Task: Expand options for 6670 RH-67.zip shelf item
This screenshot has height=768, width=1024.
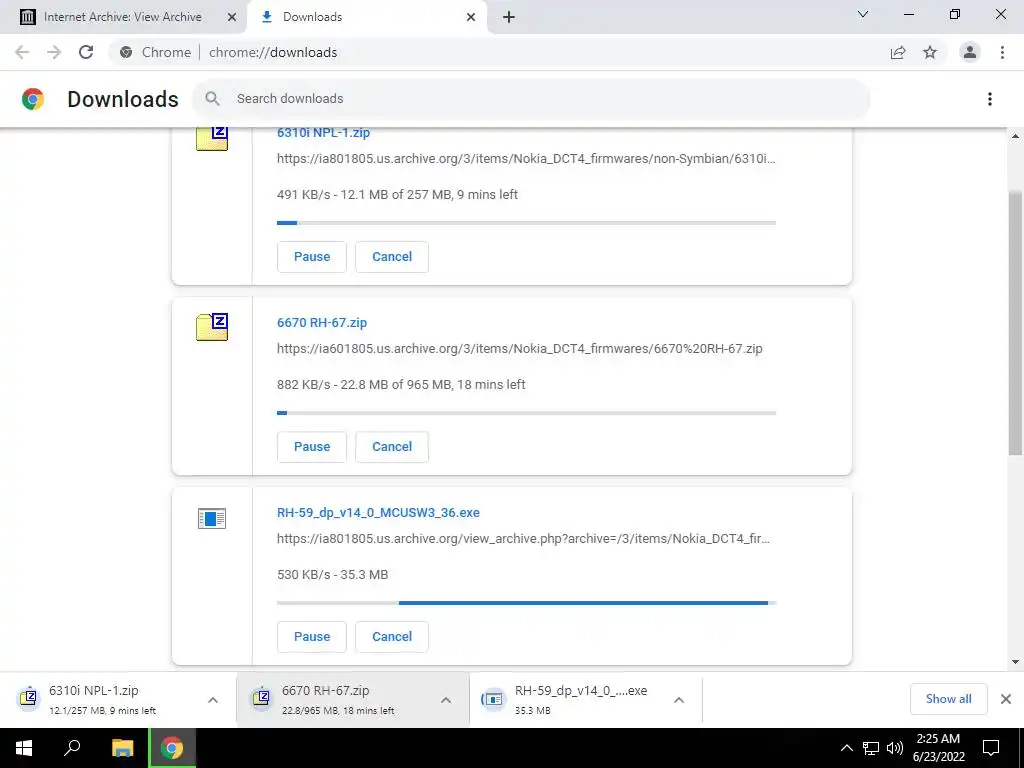Action: [x=446, y=700]
